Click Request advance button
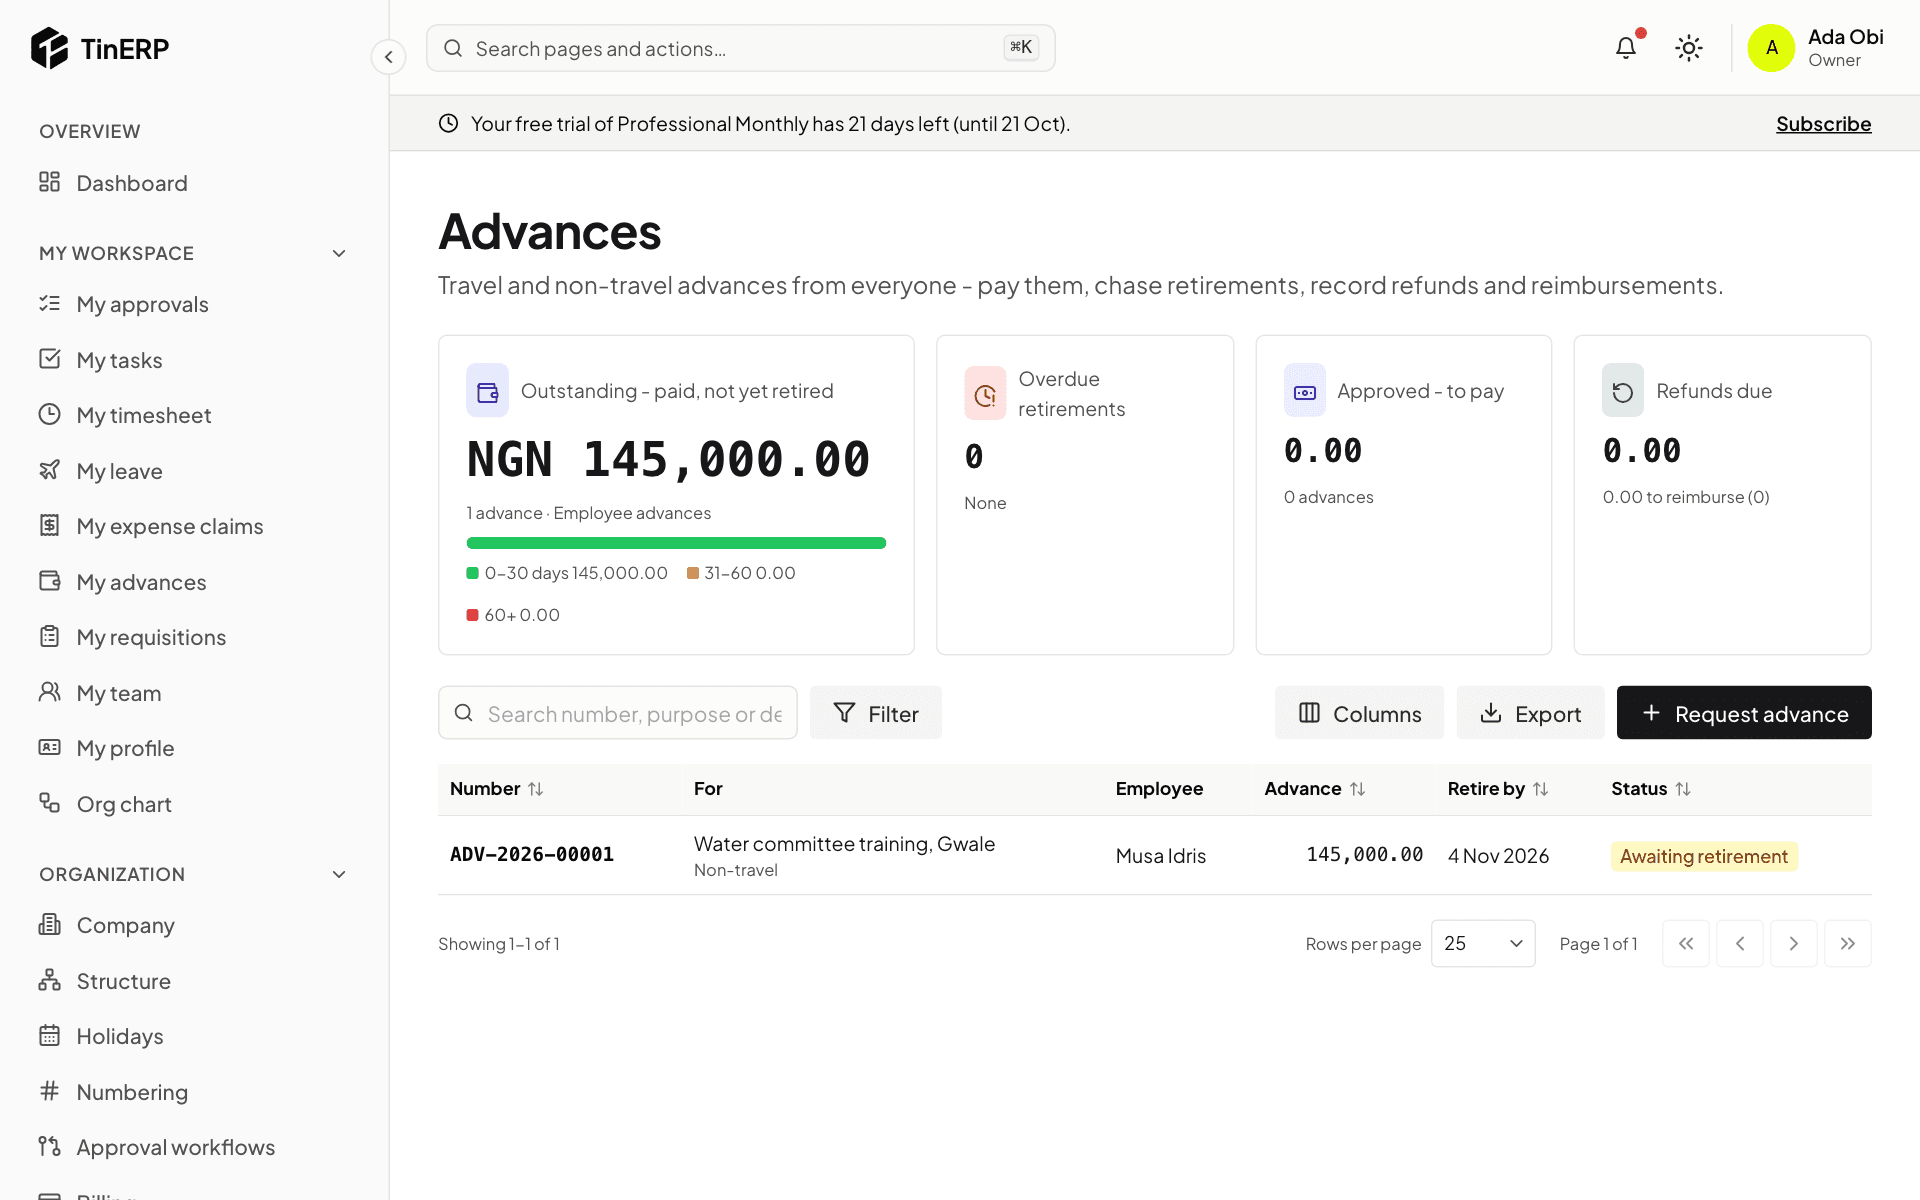1920x1200 pixels. pyautogui.click(x=1744, y=713)
